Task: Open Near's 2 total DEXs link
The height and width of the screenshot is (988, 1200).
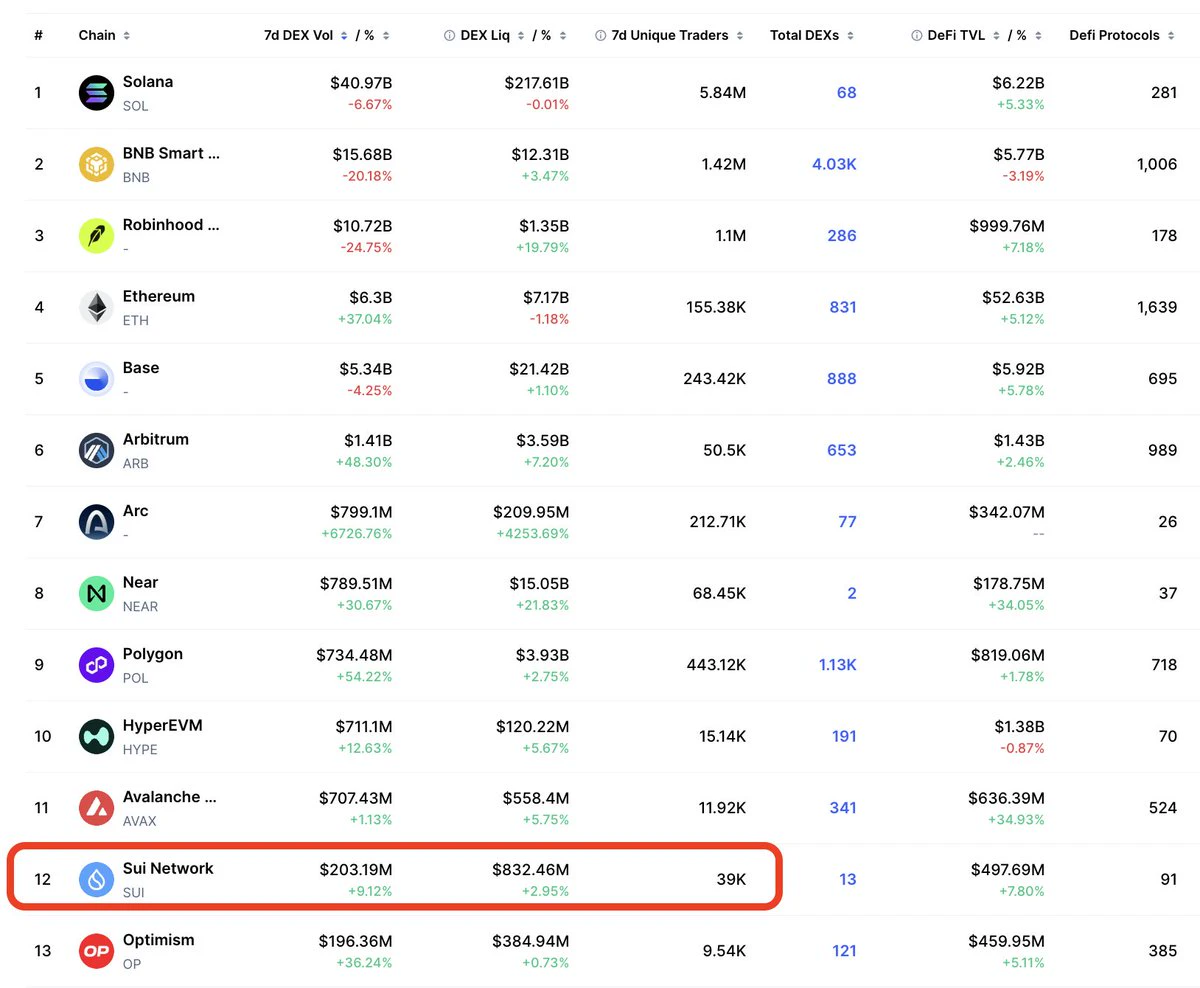Action: click(x=852, y=593)
